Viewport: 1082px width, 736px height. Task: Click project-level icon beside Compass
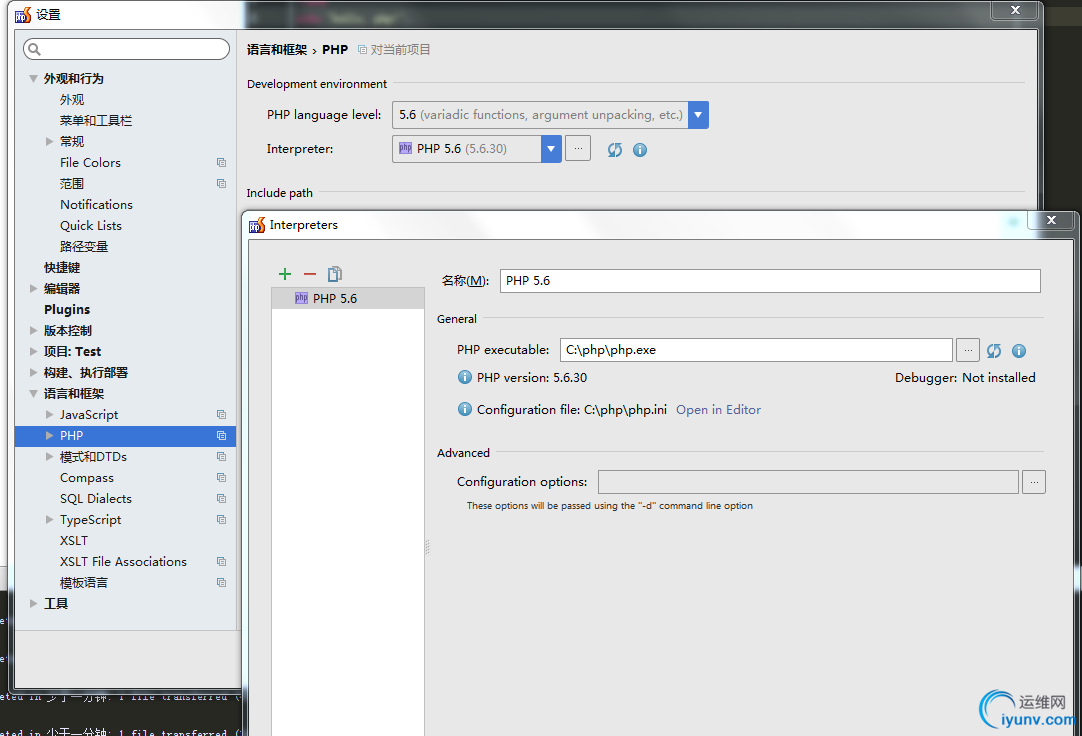click(222, 477)
